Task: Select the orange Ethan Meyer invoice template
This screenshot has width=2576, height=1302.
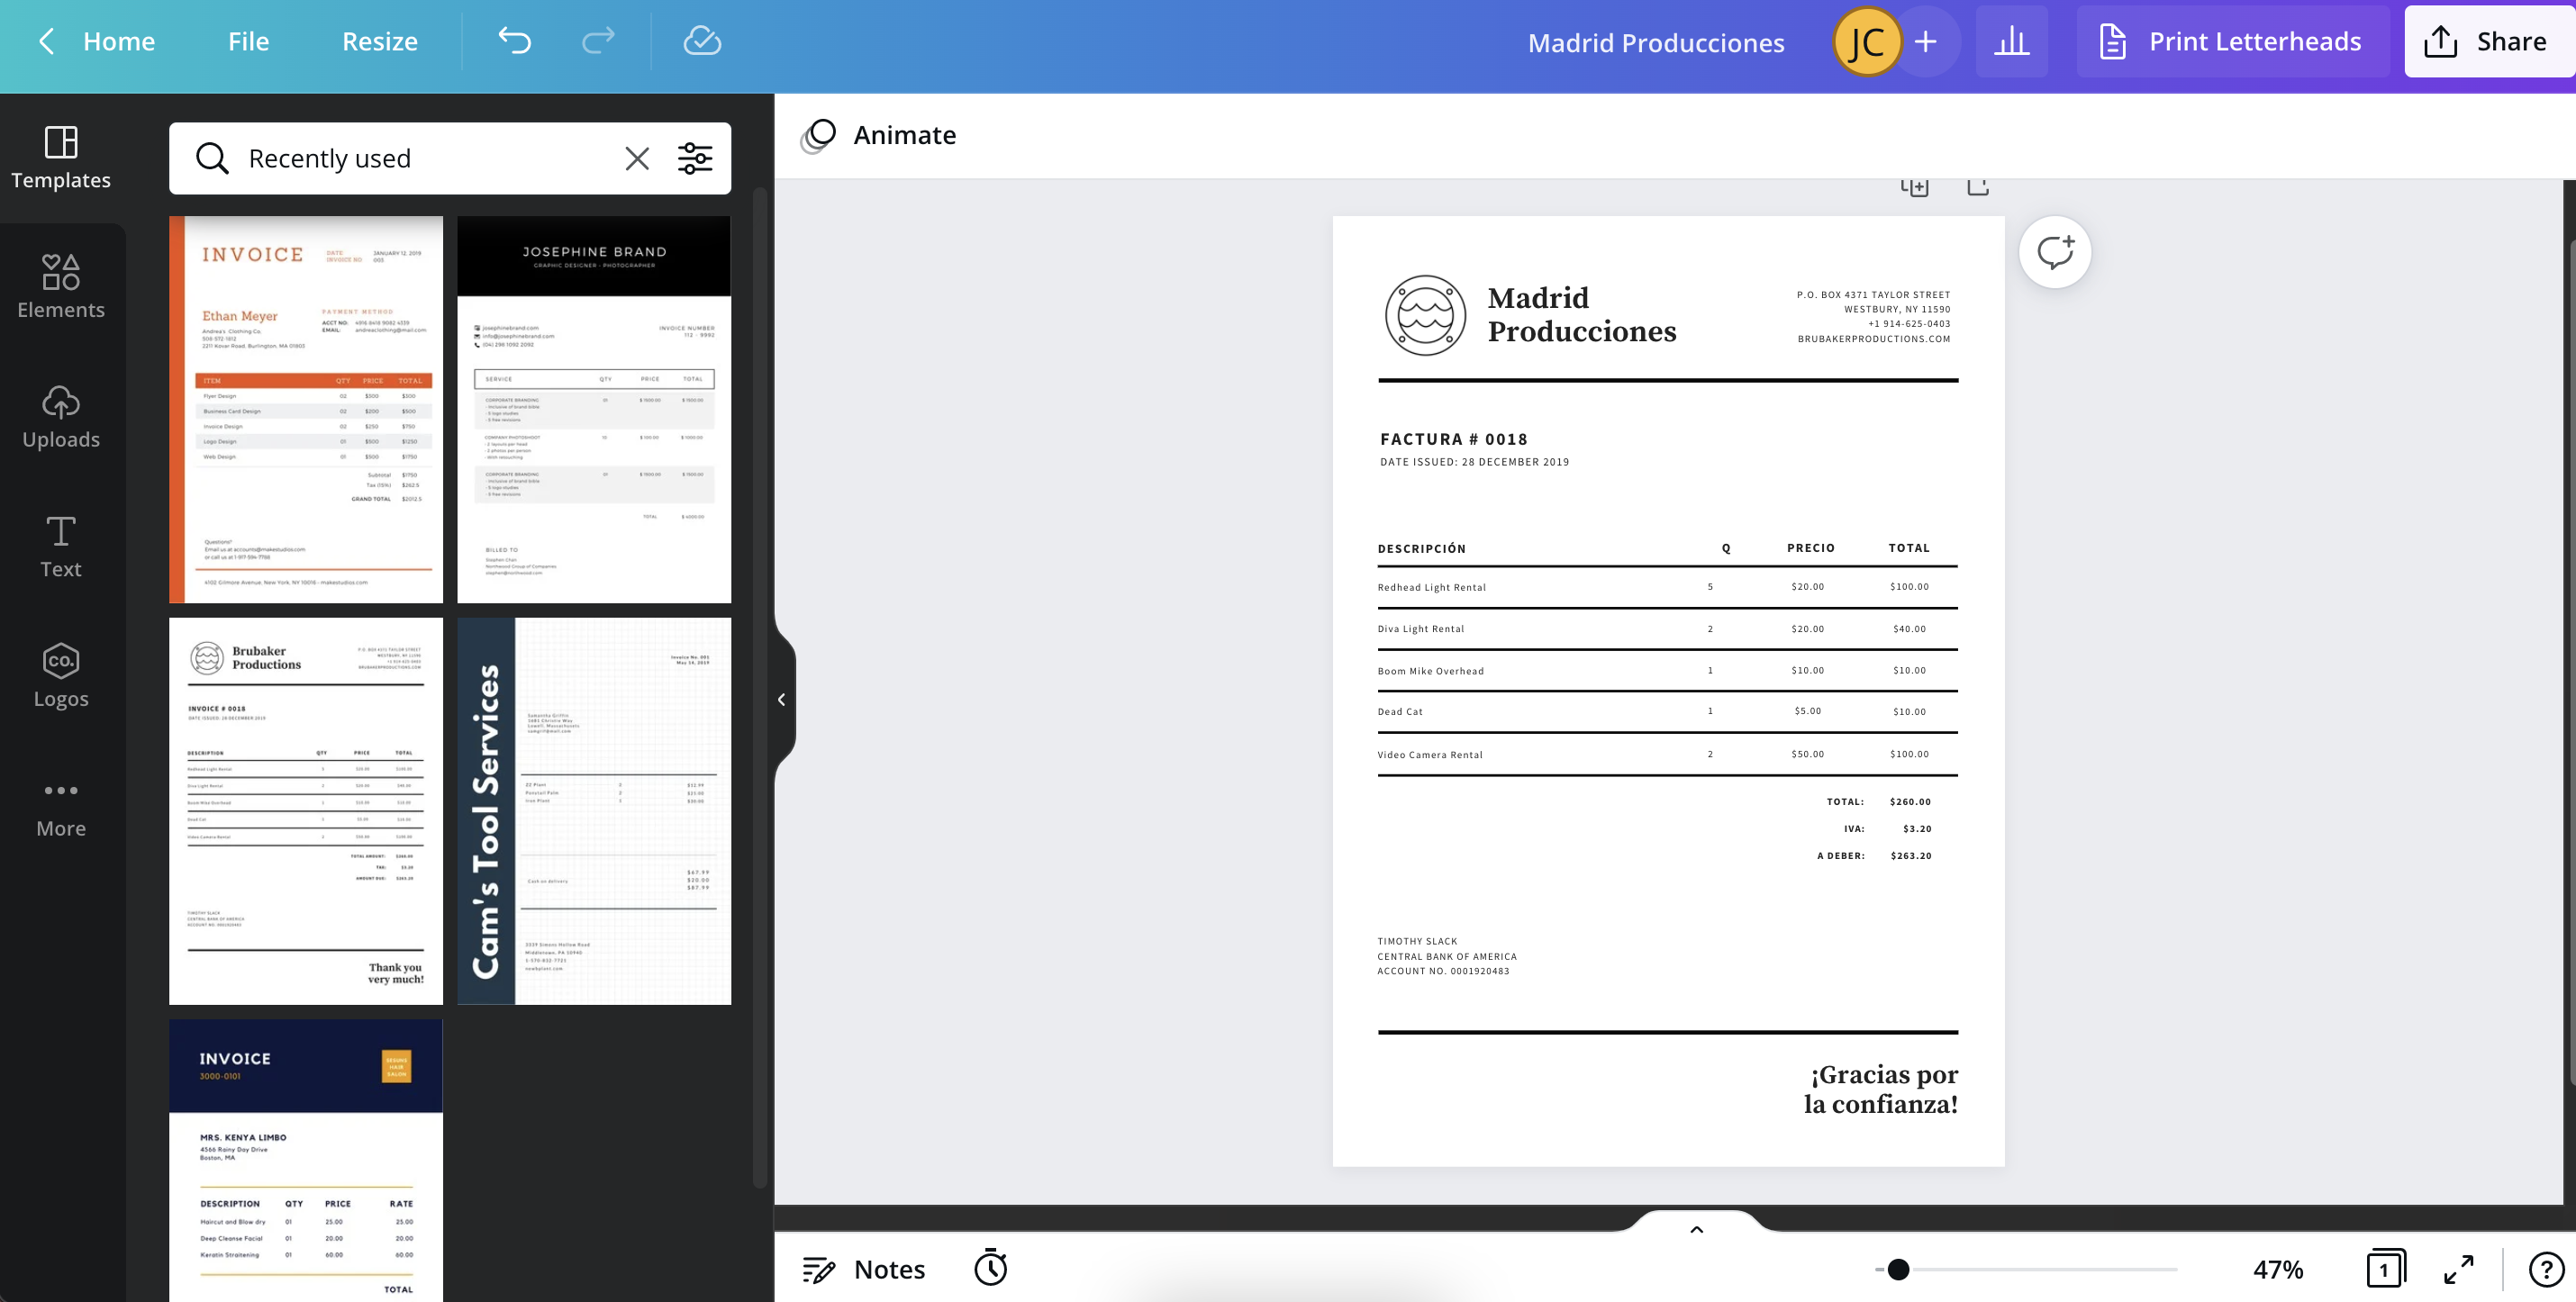Action: pyautogui.click(x=306, y=409)
